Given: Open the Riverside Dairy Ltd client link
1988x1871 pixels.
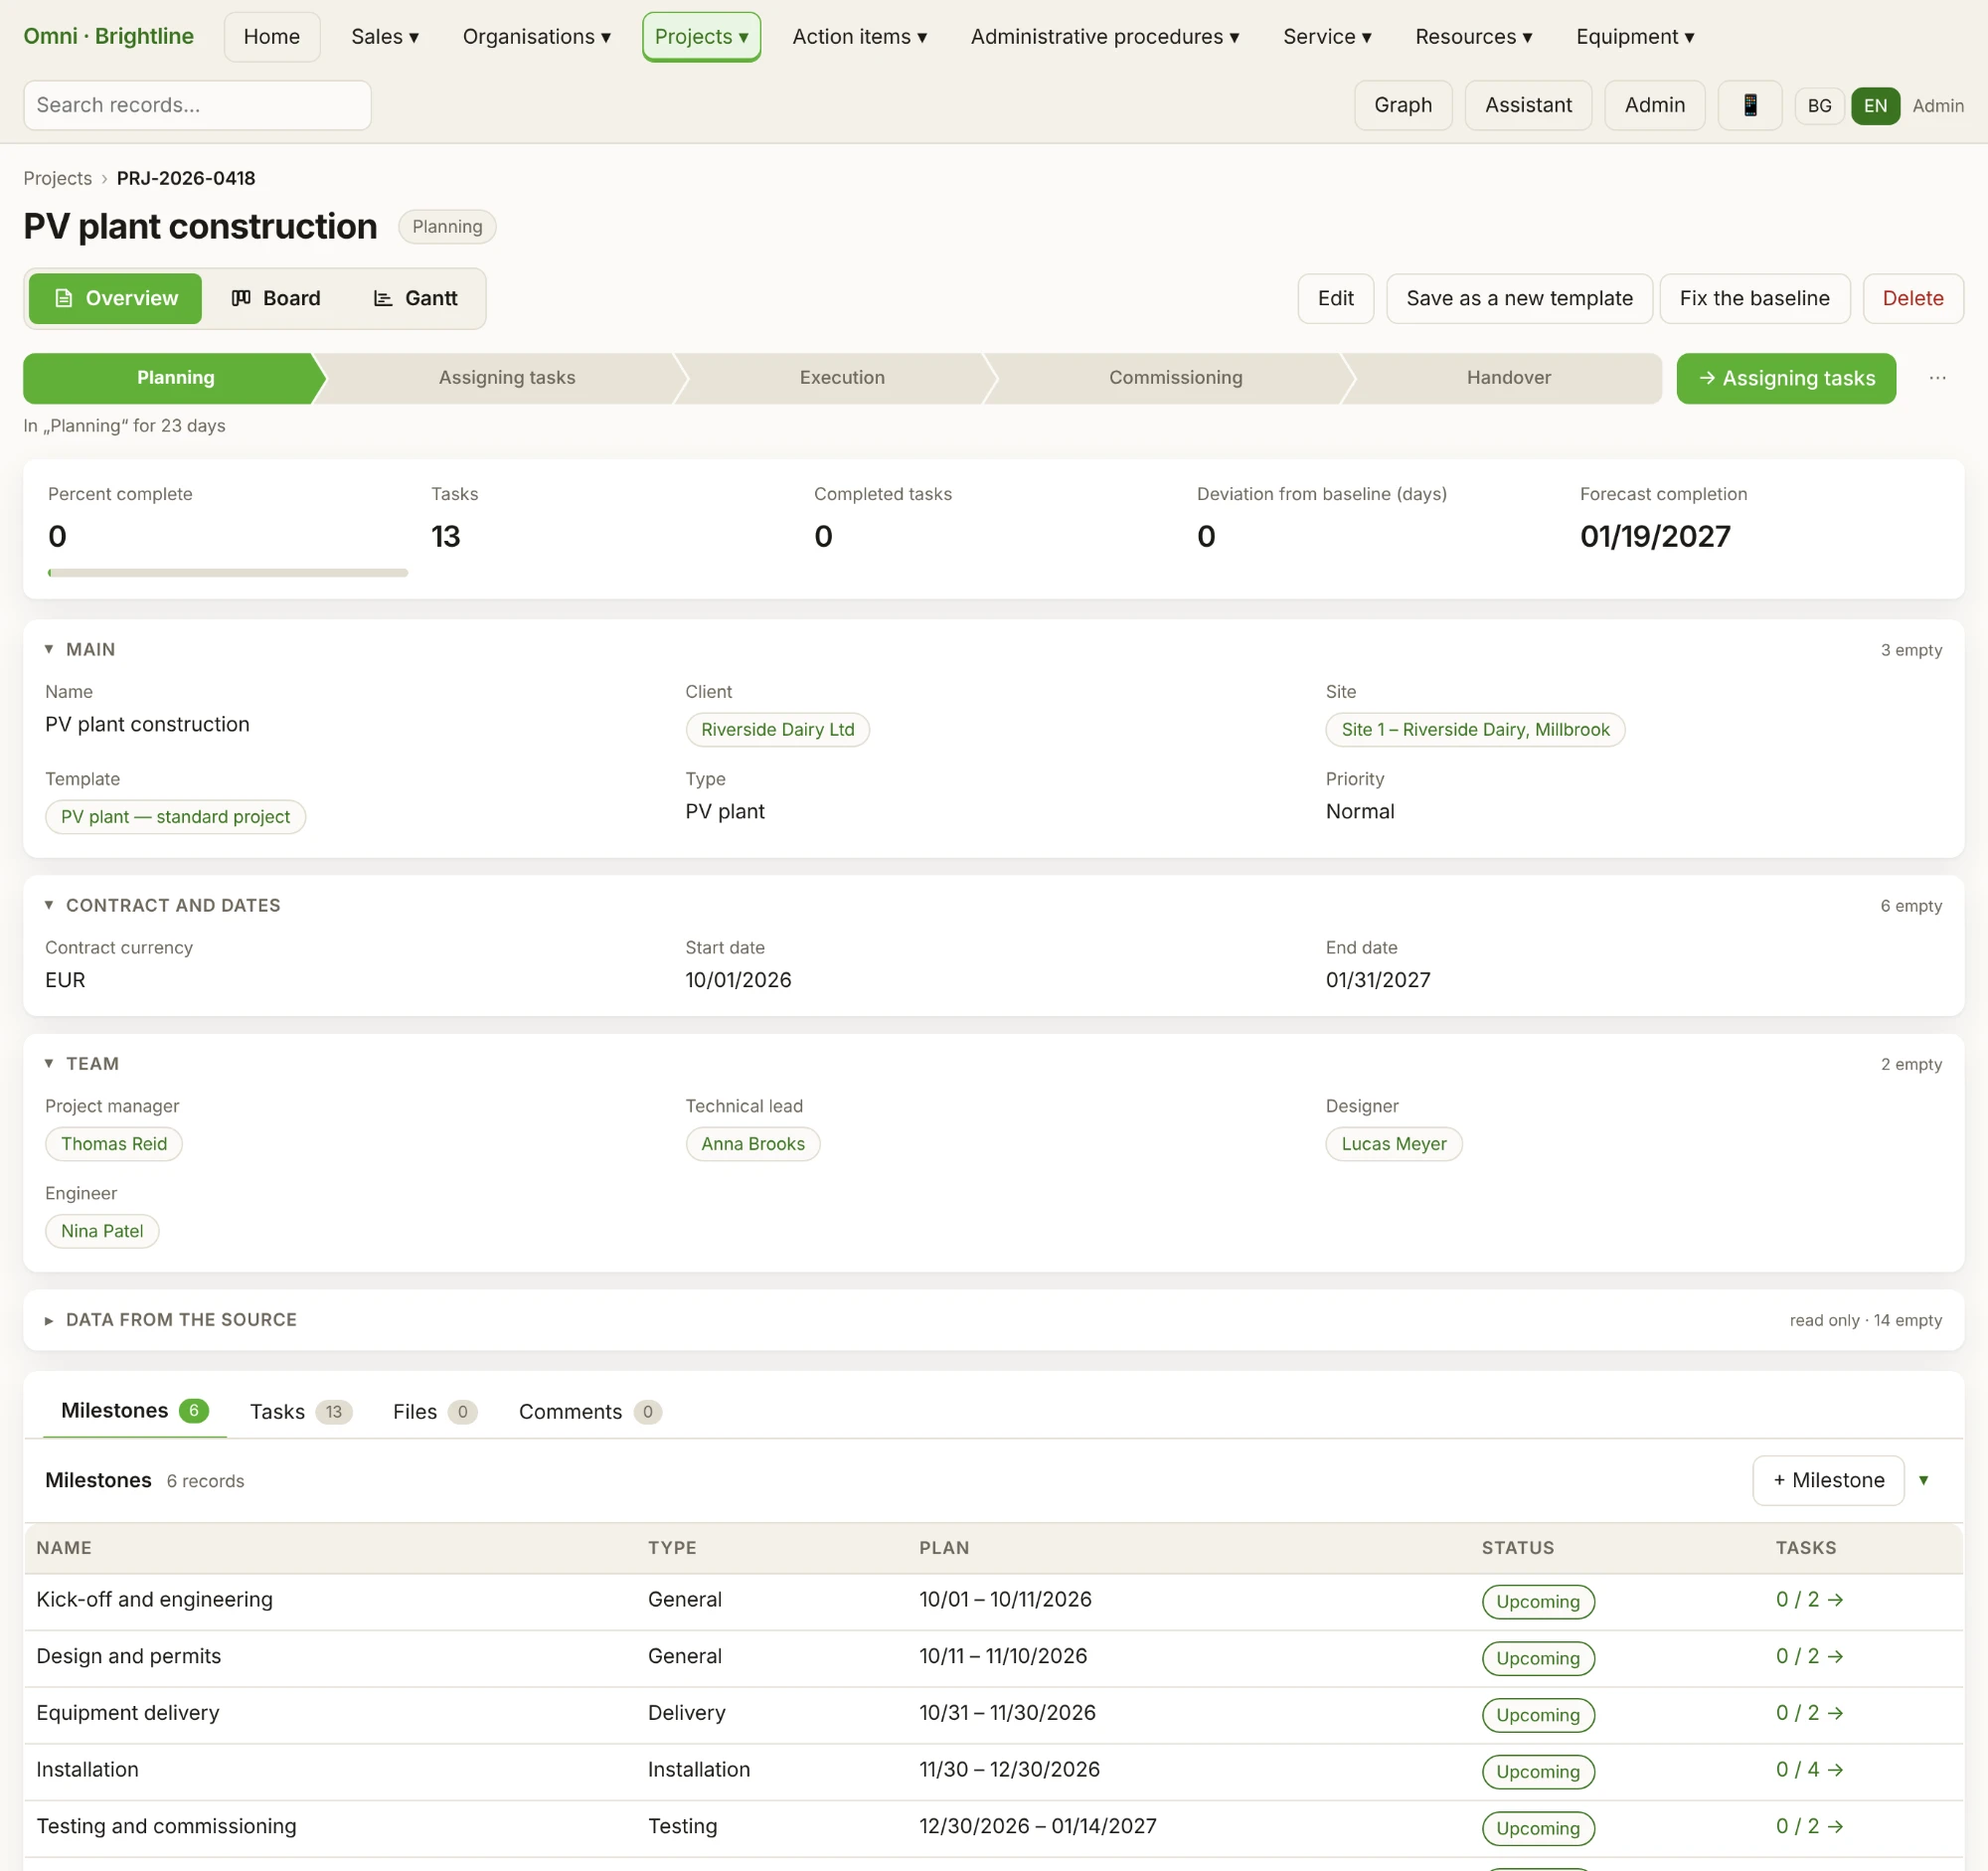Looking at the screenshot, I should [777, 729].
